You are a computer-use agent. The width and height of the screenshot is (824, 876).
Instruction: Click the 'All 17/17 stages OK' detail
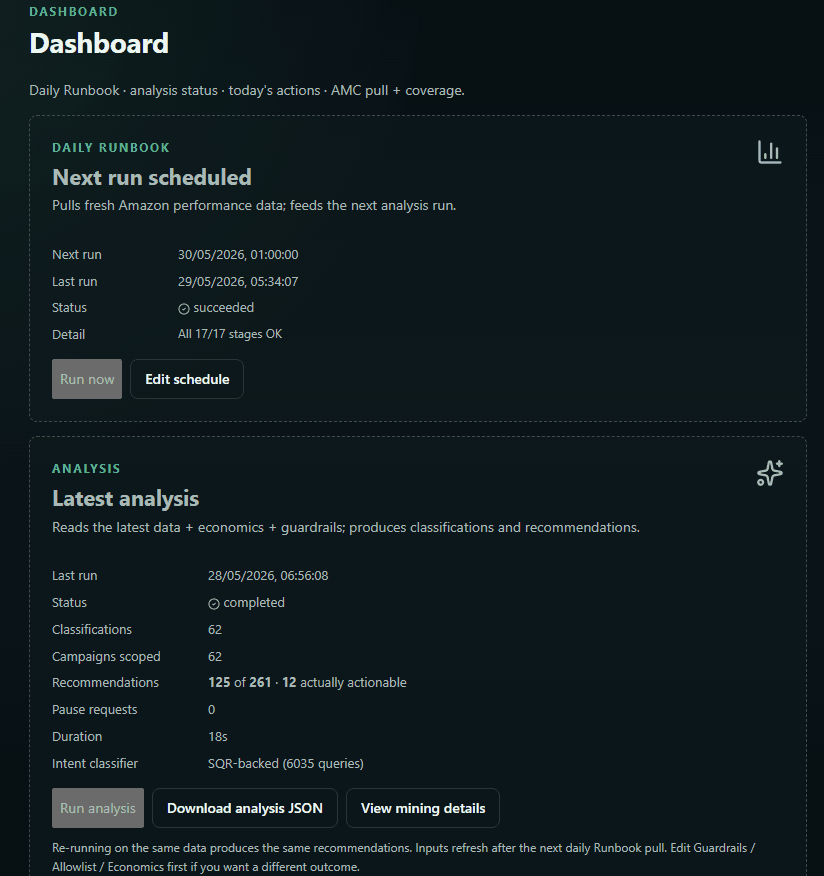(x=230, y=334)
